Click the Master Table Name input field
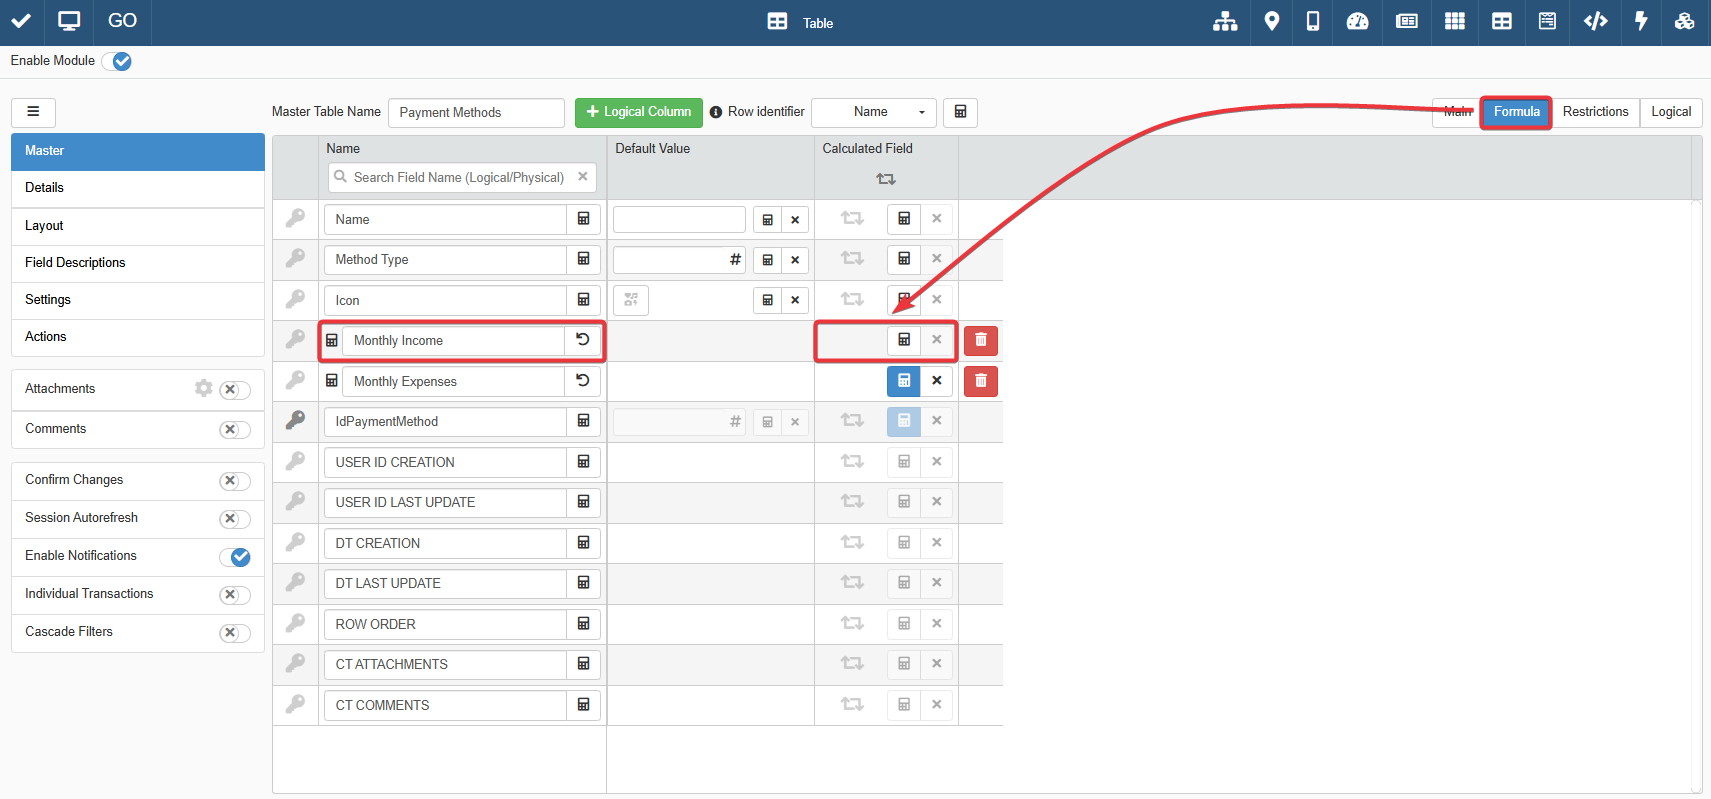This screenshot has height=799, width=1711. [476, 113]
